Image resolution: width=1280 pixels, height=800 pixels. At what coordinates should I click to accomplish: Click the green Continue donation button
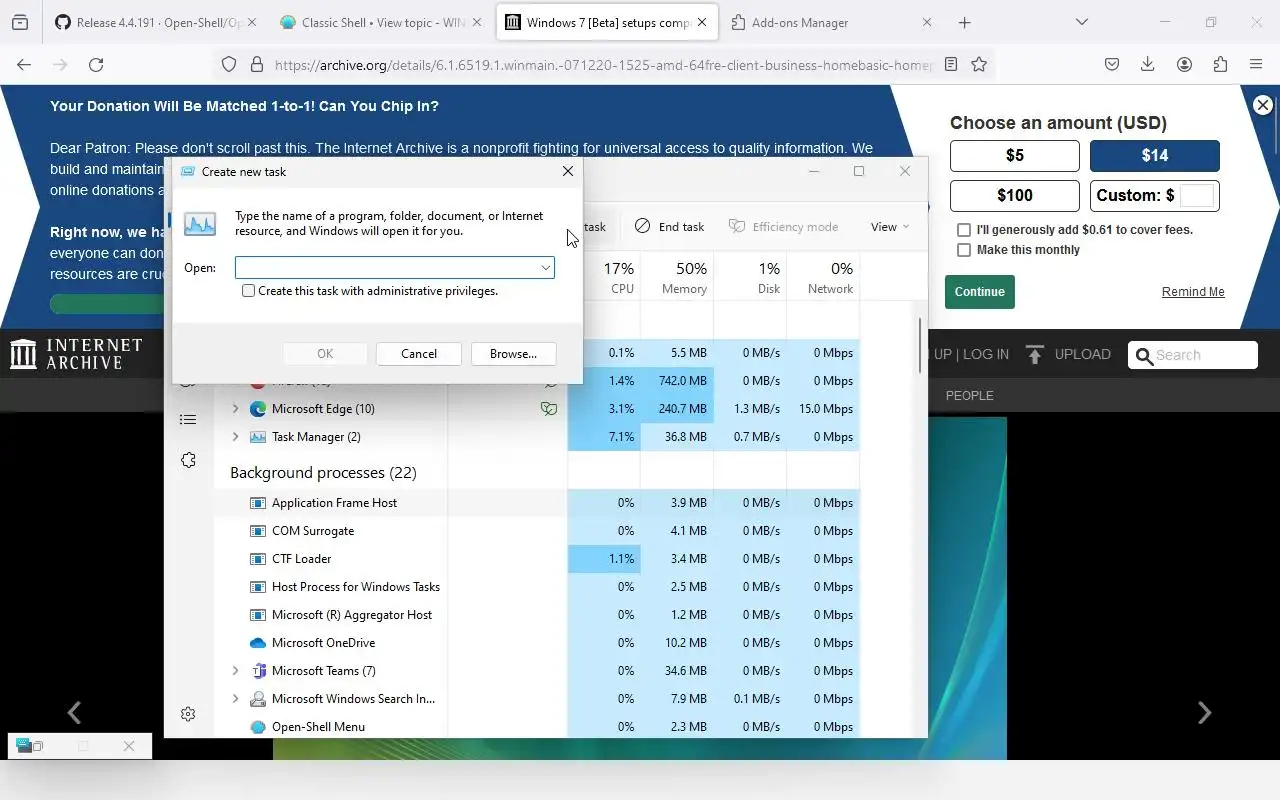coord(979,292)
